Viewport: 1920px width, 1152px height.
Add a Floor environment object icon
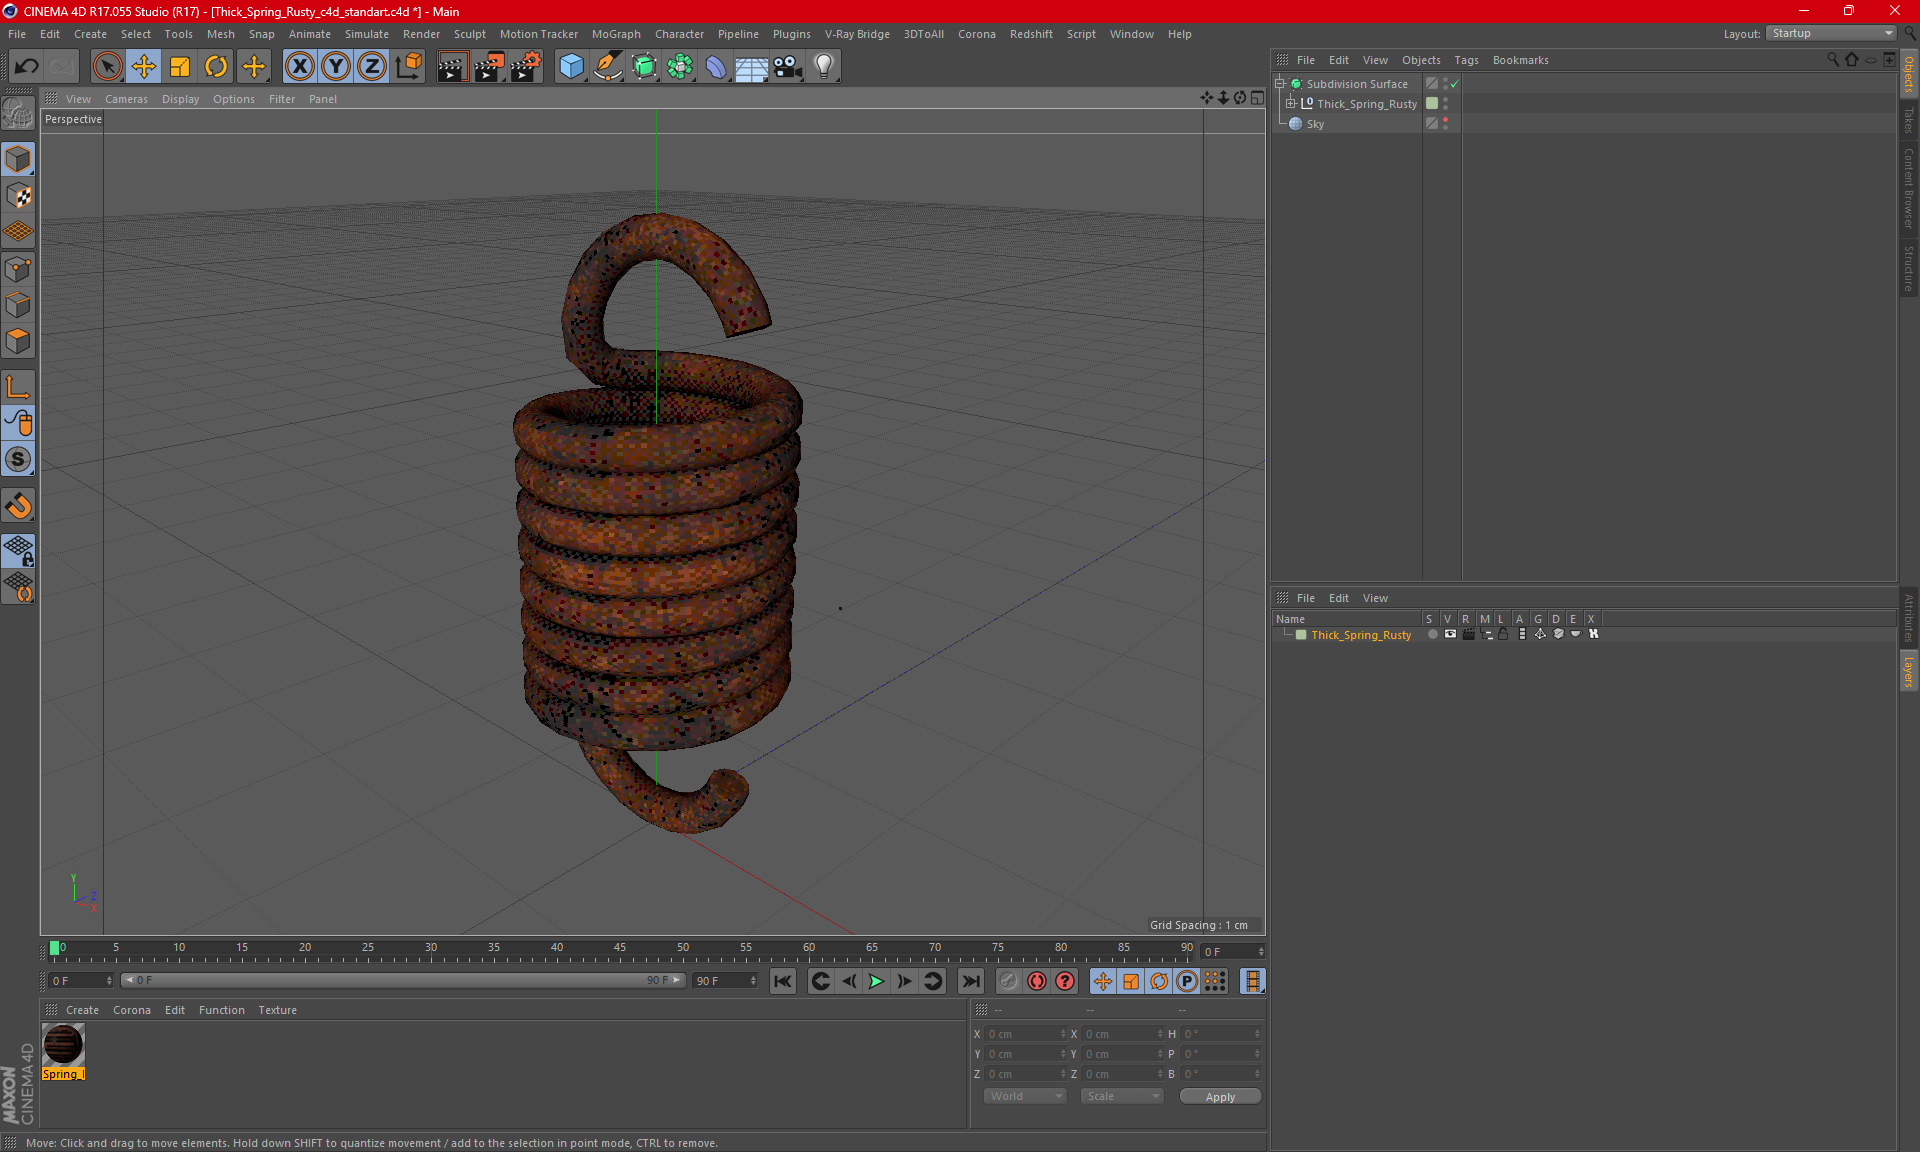[752, 67]
